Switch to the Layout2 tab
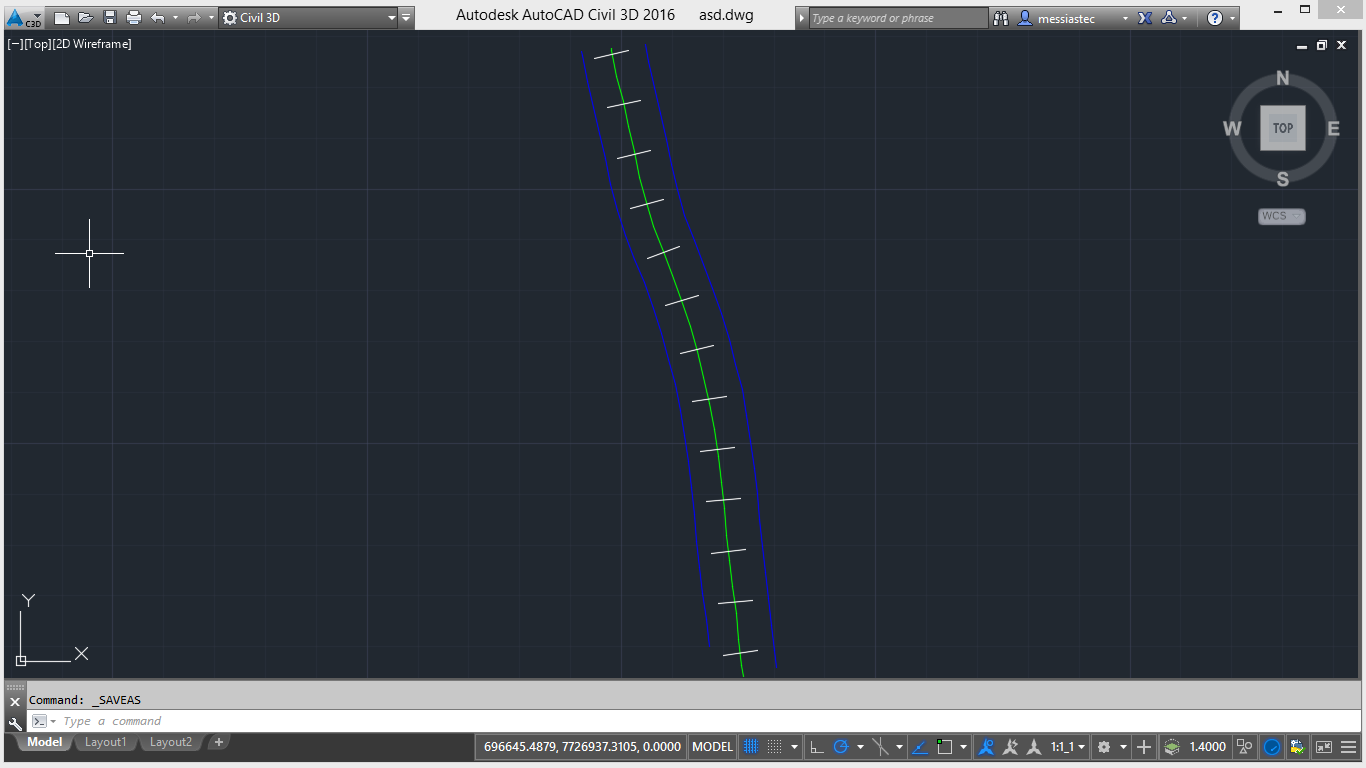This screenshot has width=1366, height=768. click(170, 742)
